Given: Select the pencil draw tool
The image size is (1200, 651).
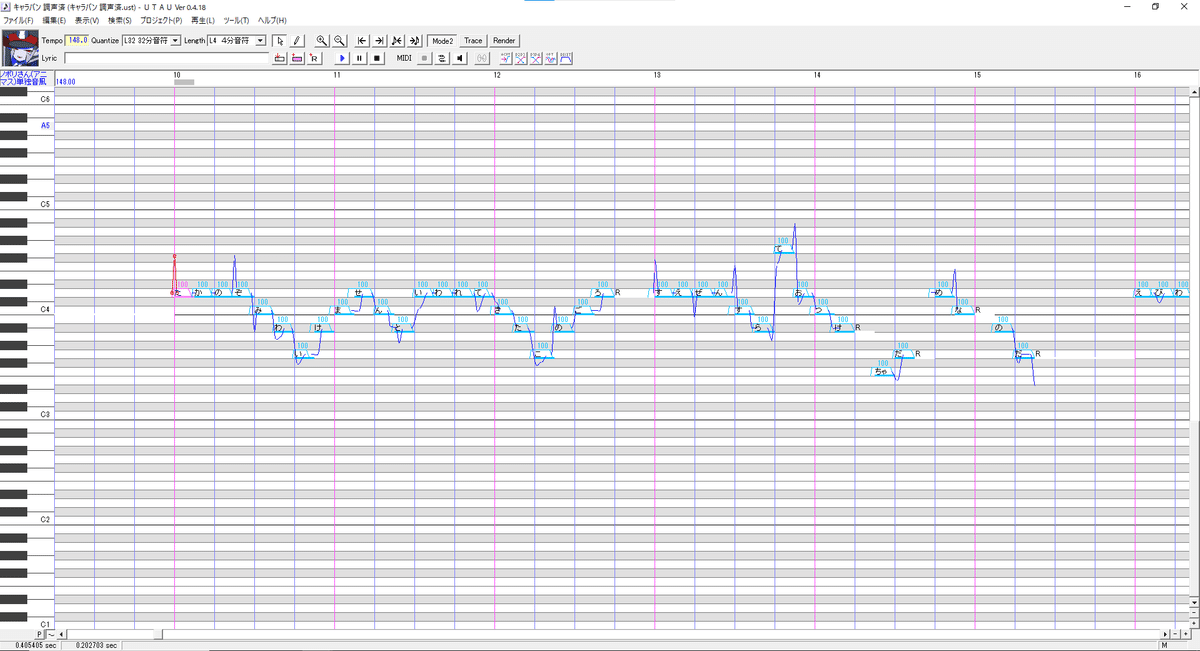Looking at the screenshot, I should [x=295, y=41].
